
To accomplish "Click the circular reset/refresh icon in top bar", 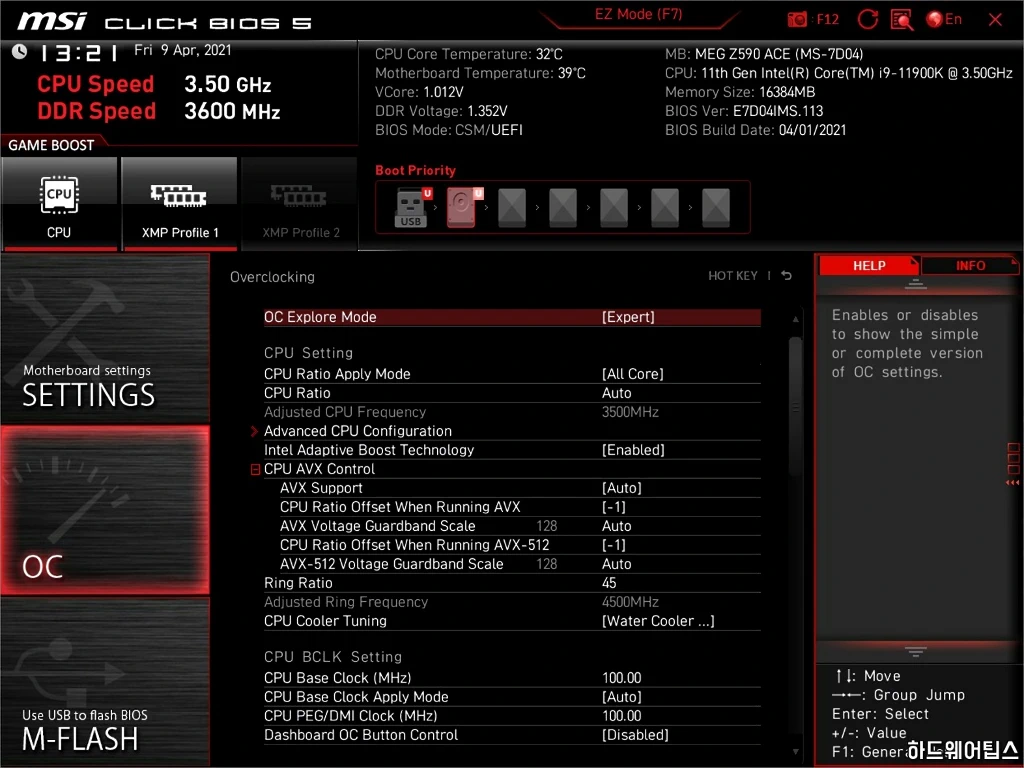I will (x=867, y=20).
